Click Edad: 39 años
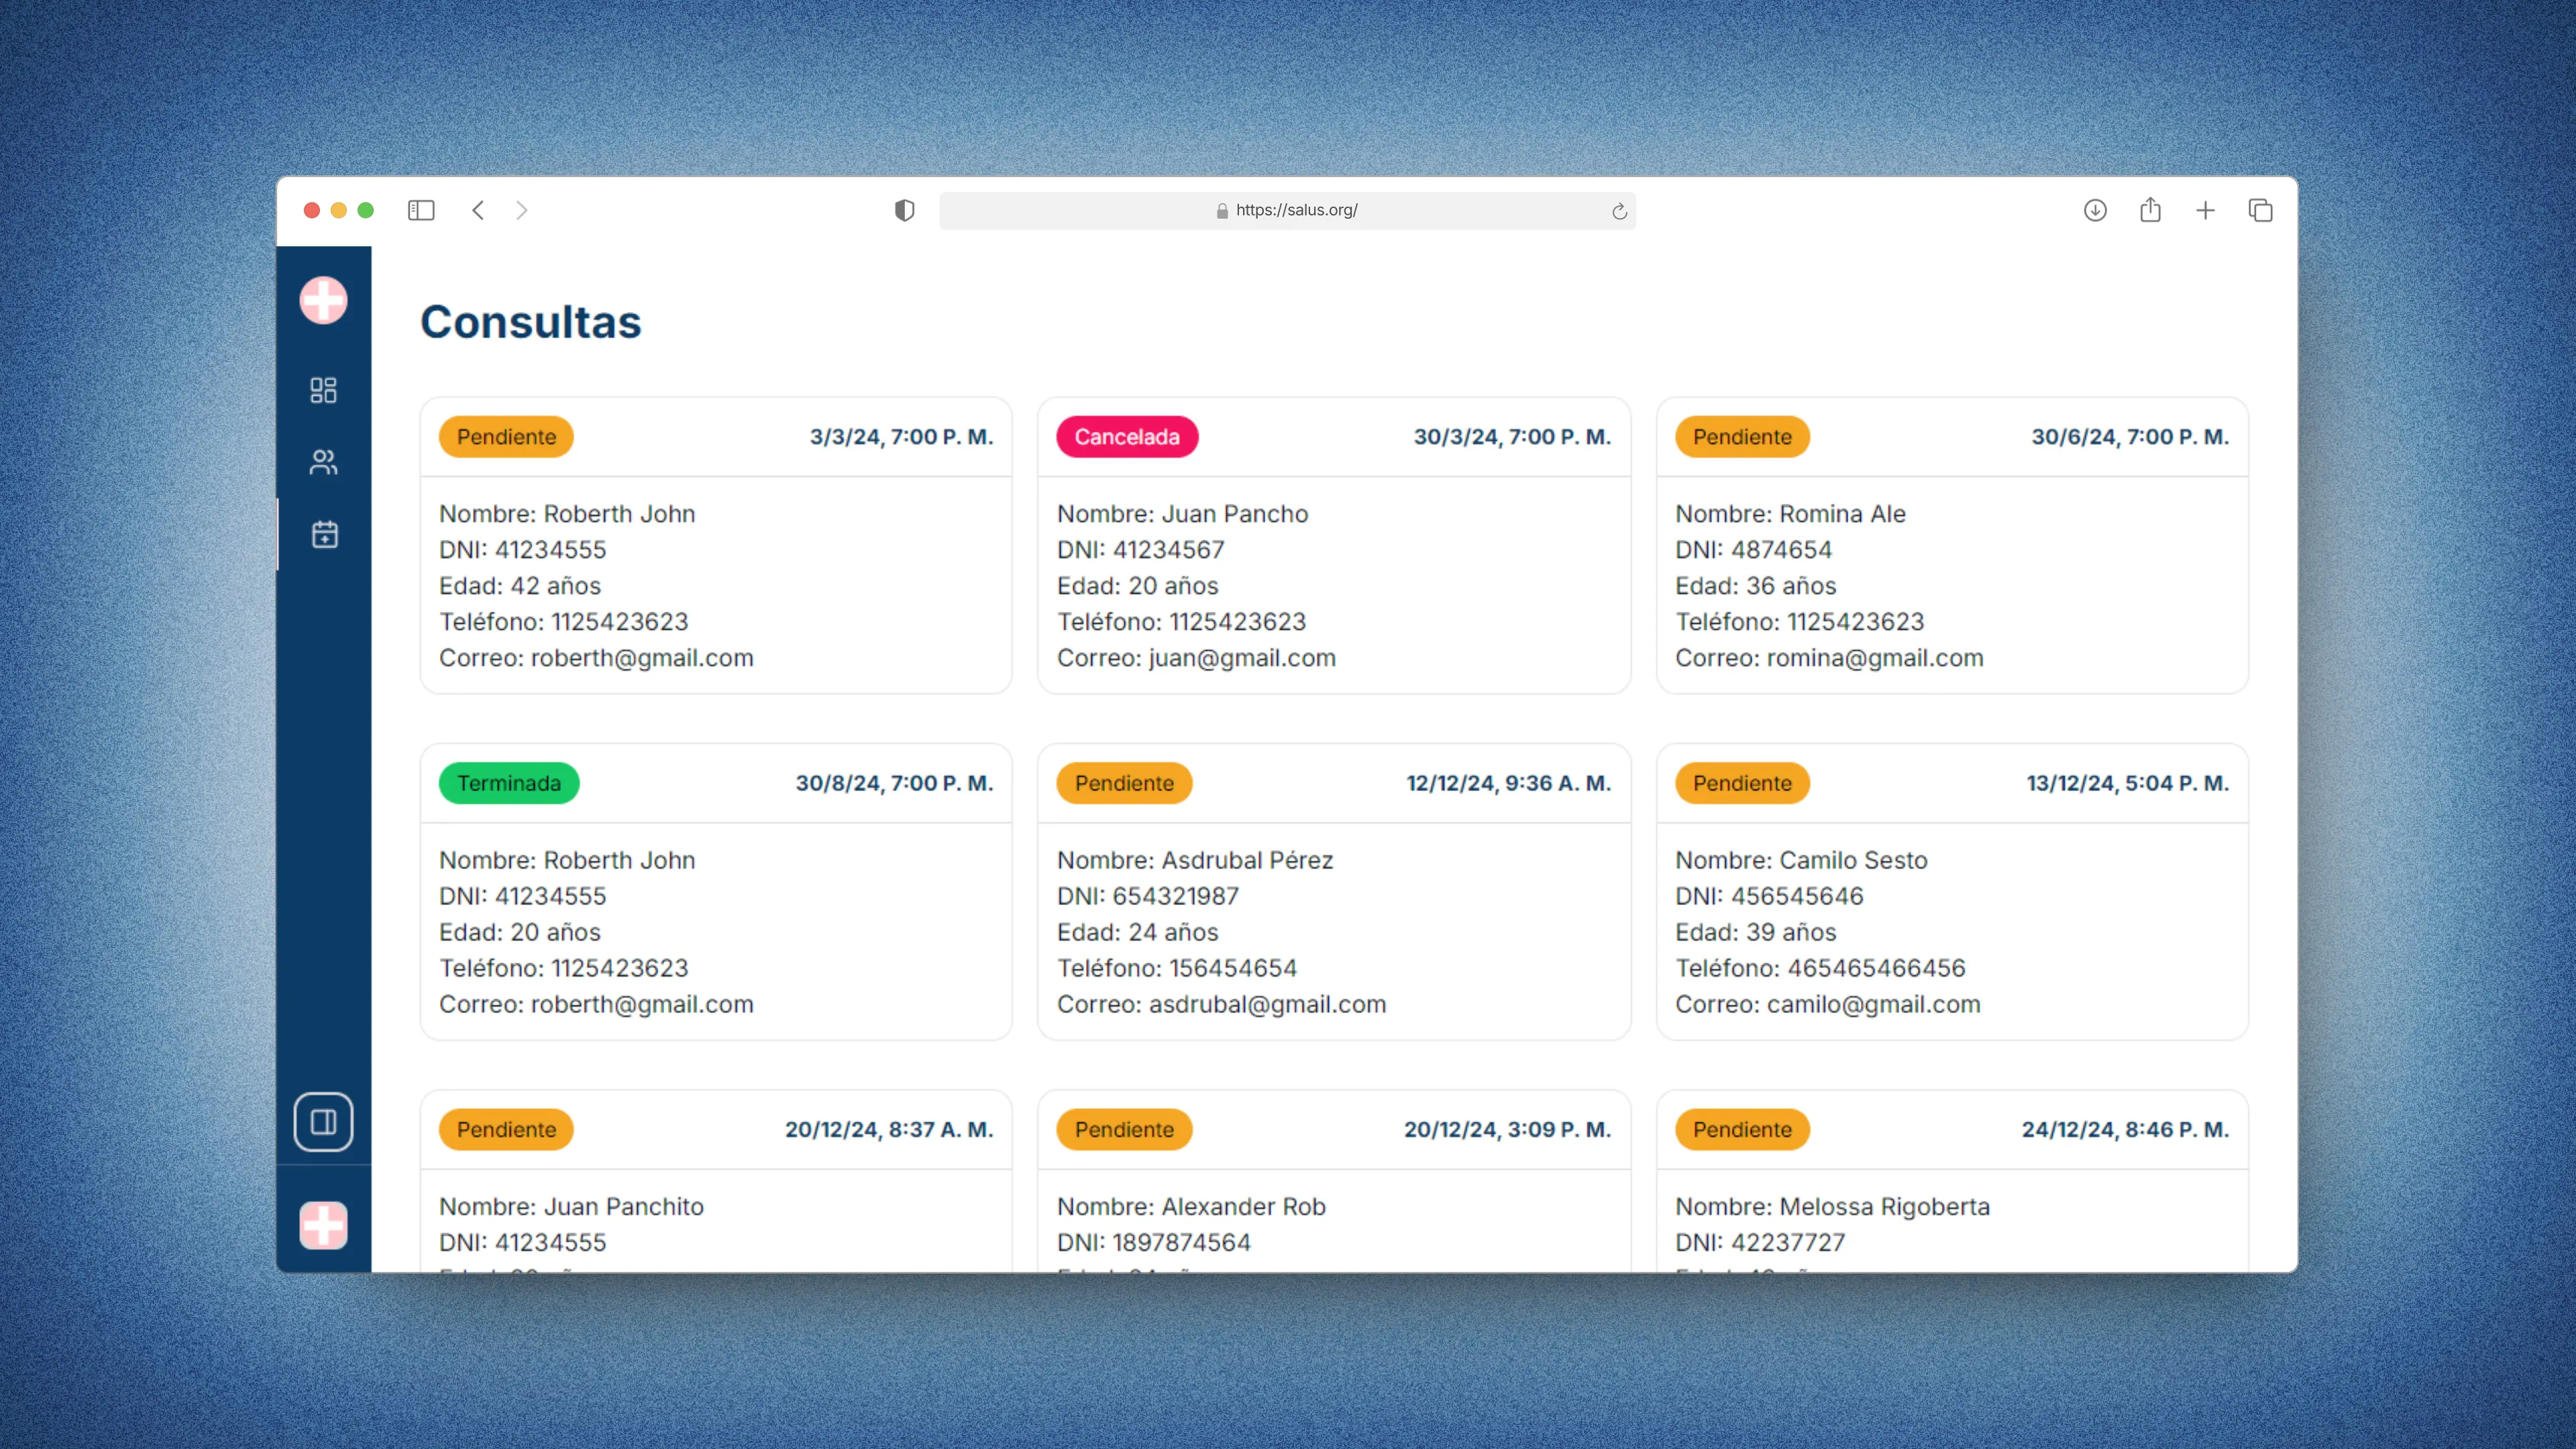The width and height of the screenshot is (2576, 1449). pos(1755,932)
